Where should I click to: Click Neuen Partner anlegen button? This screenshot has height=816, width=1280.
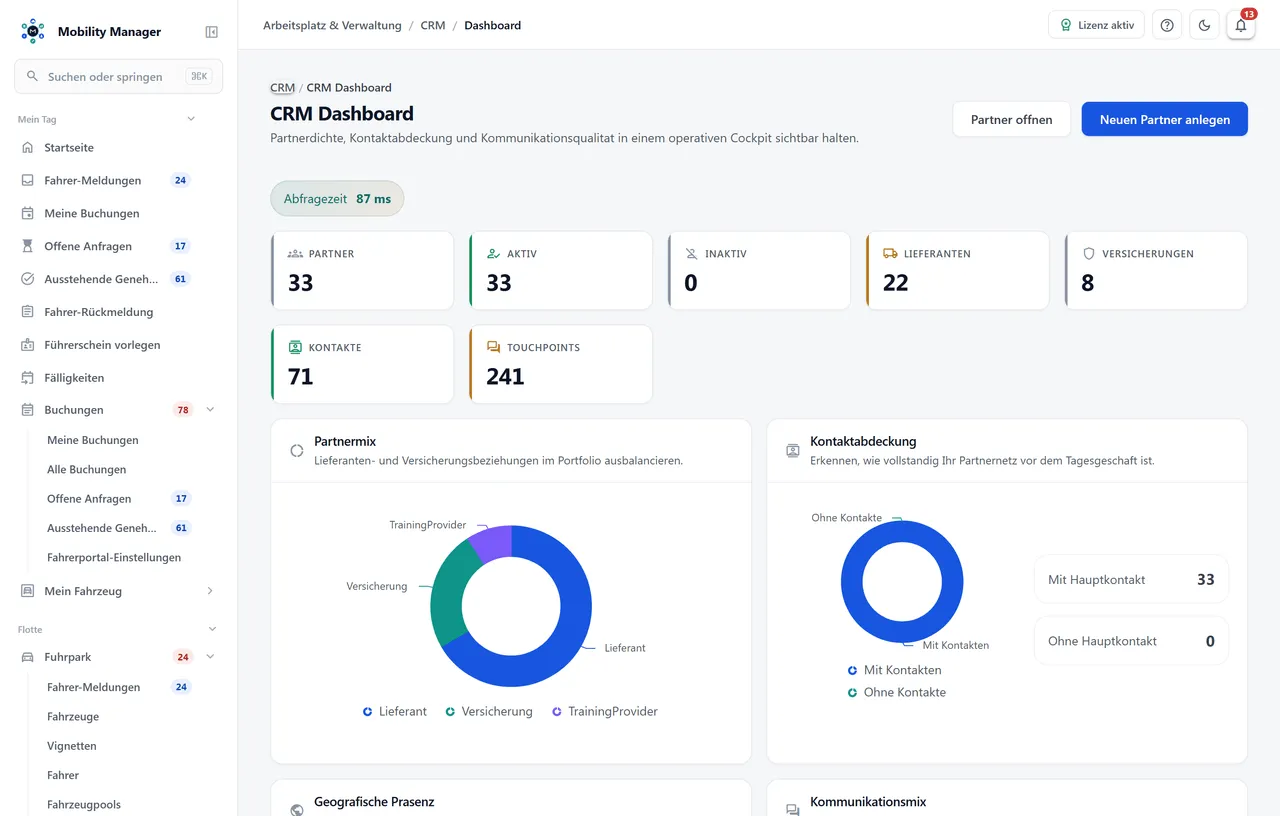(x=1164, y=119)
